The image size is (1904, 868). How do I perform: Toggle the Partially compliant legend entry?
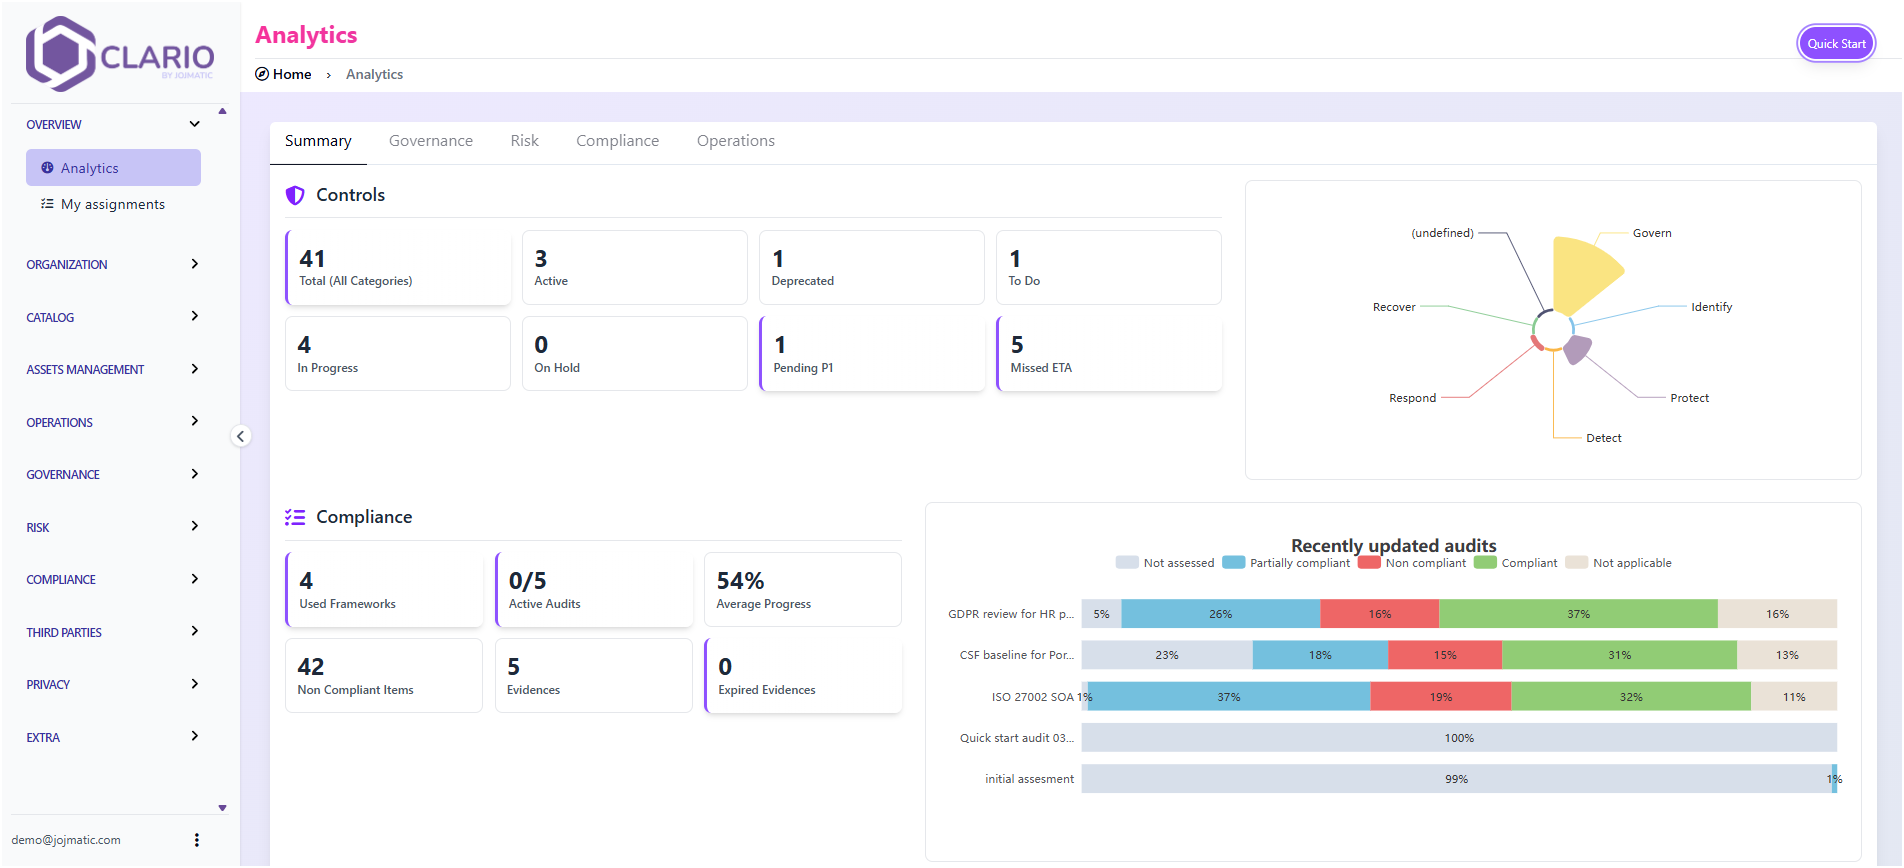click(1286, 563)
